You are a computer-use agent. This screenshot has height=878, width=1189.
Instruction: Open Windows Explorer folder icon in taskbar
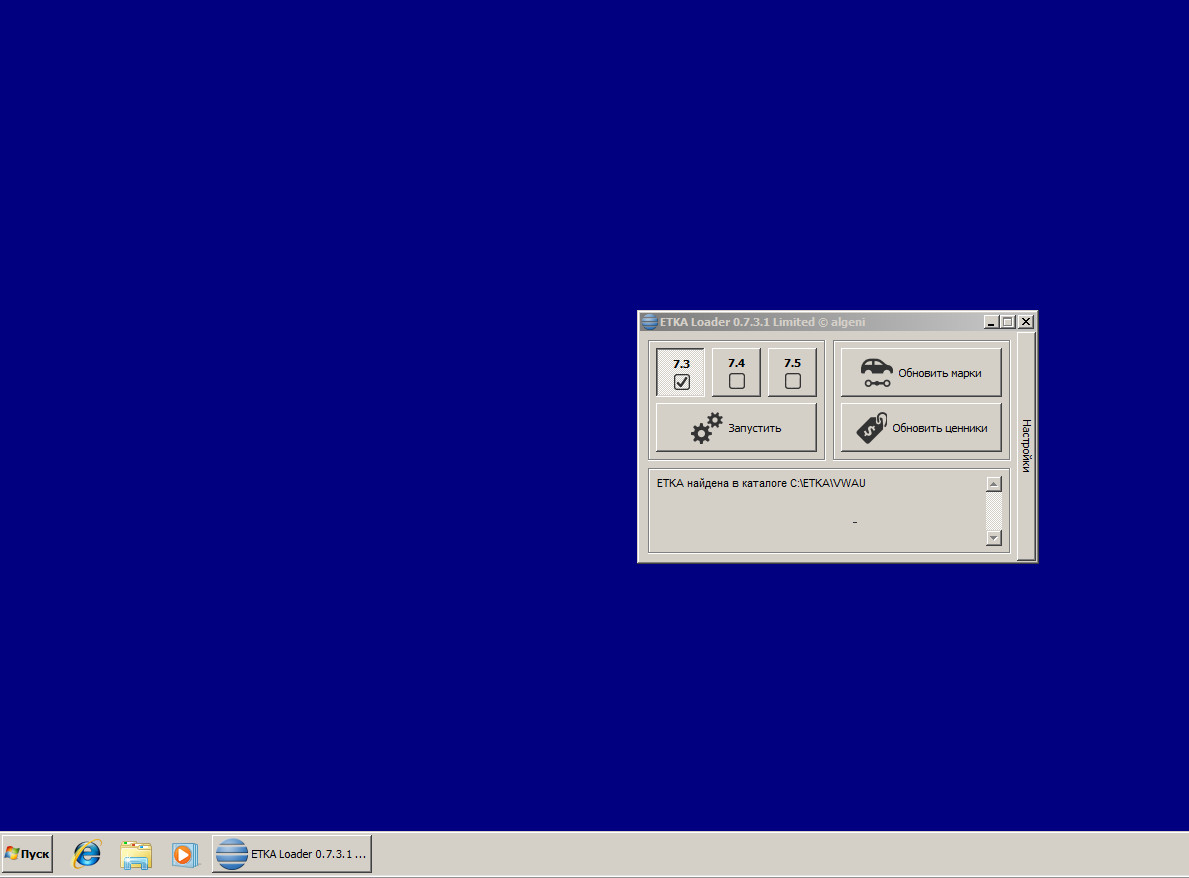tap(135, 854)
